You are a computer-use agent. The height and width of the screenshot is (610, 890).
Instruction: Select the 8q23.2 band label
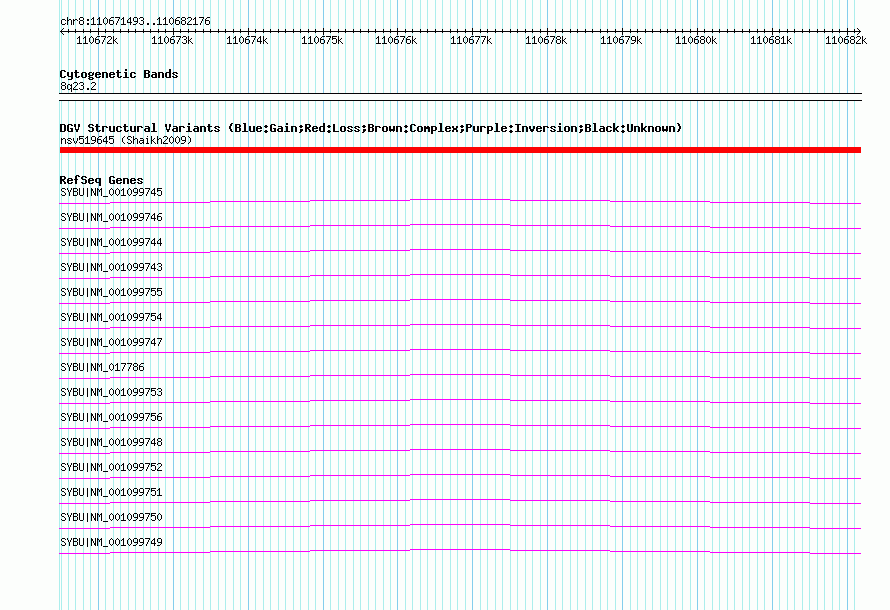tap(78, 86)
